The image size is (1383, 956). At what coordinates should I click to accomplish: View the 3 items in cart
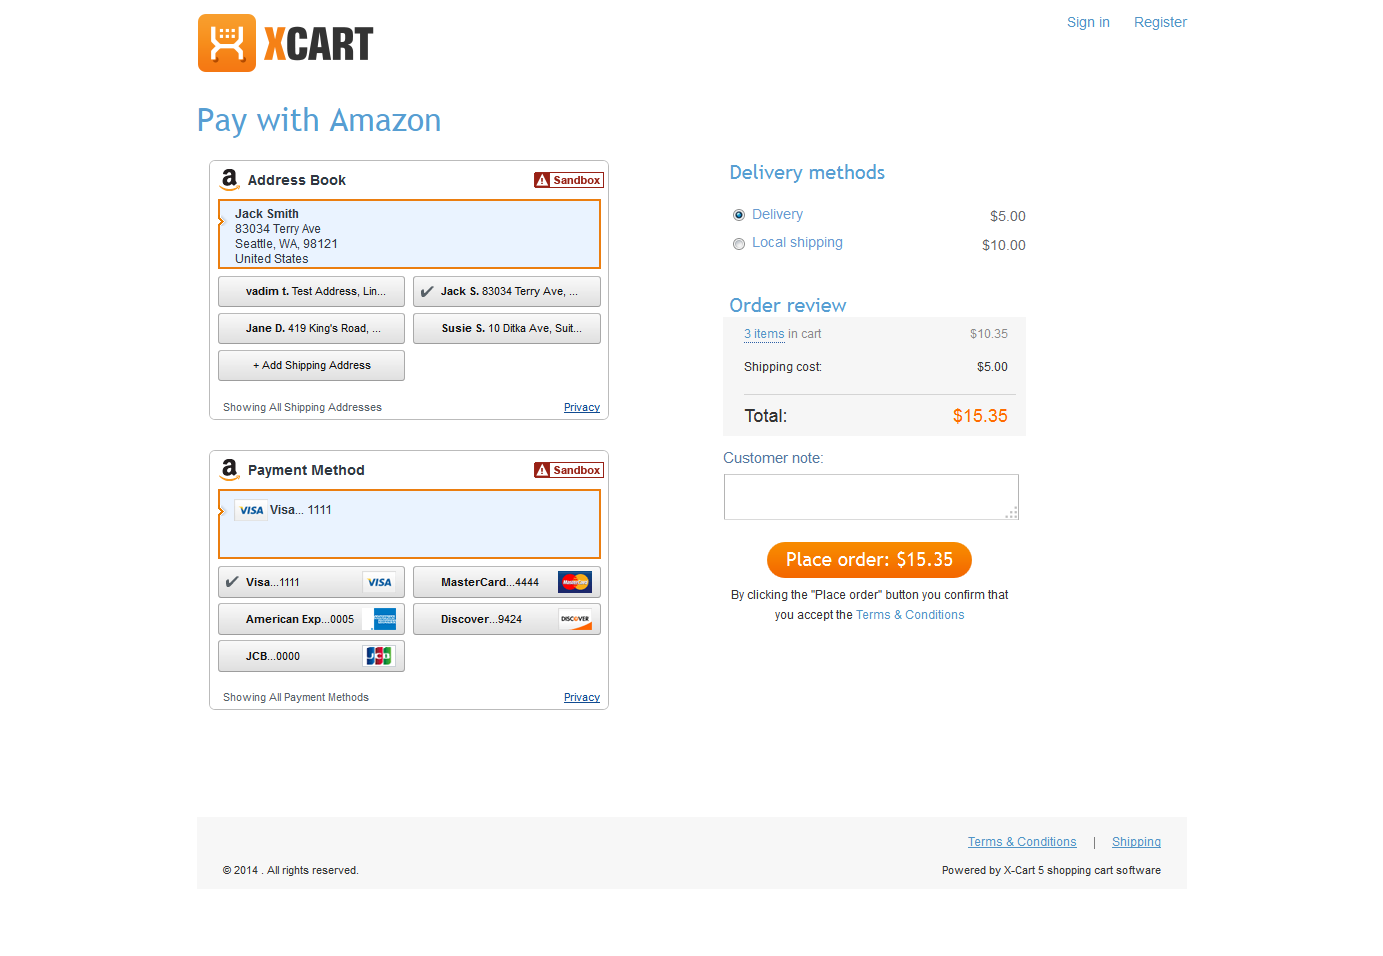[x=764, y=334]
